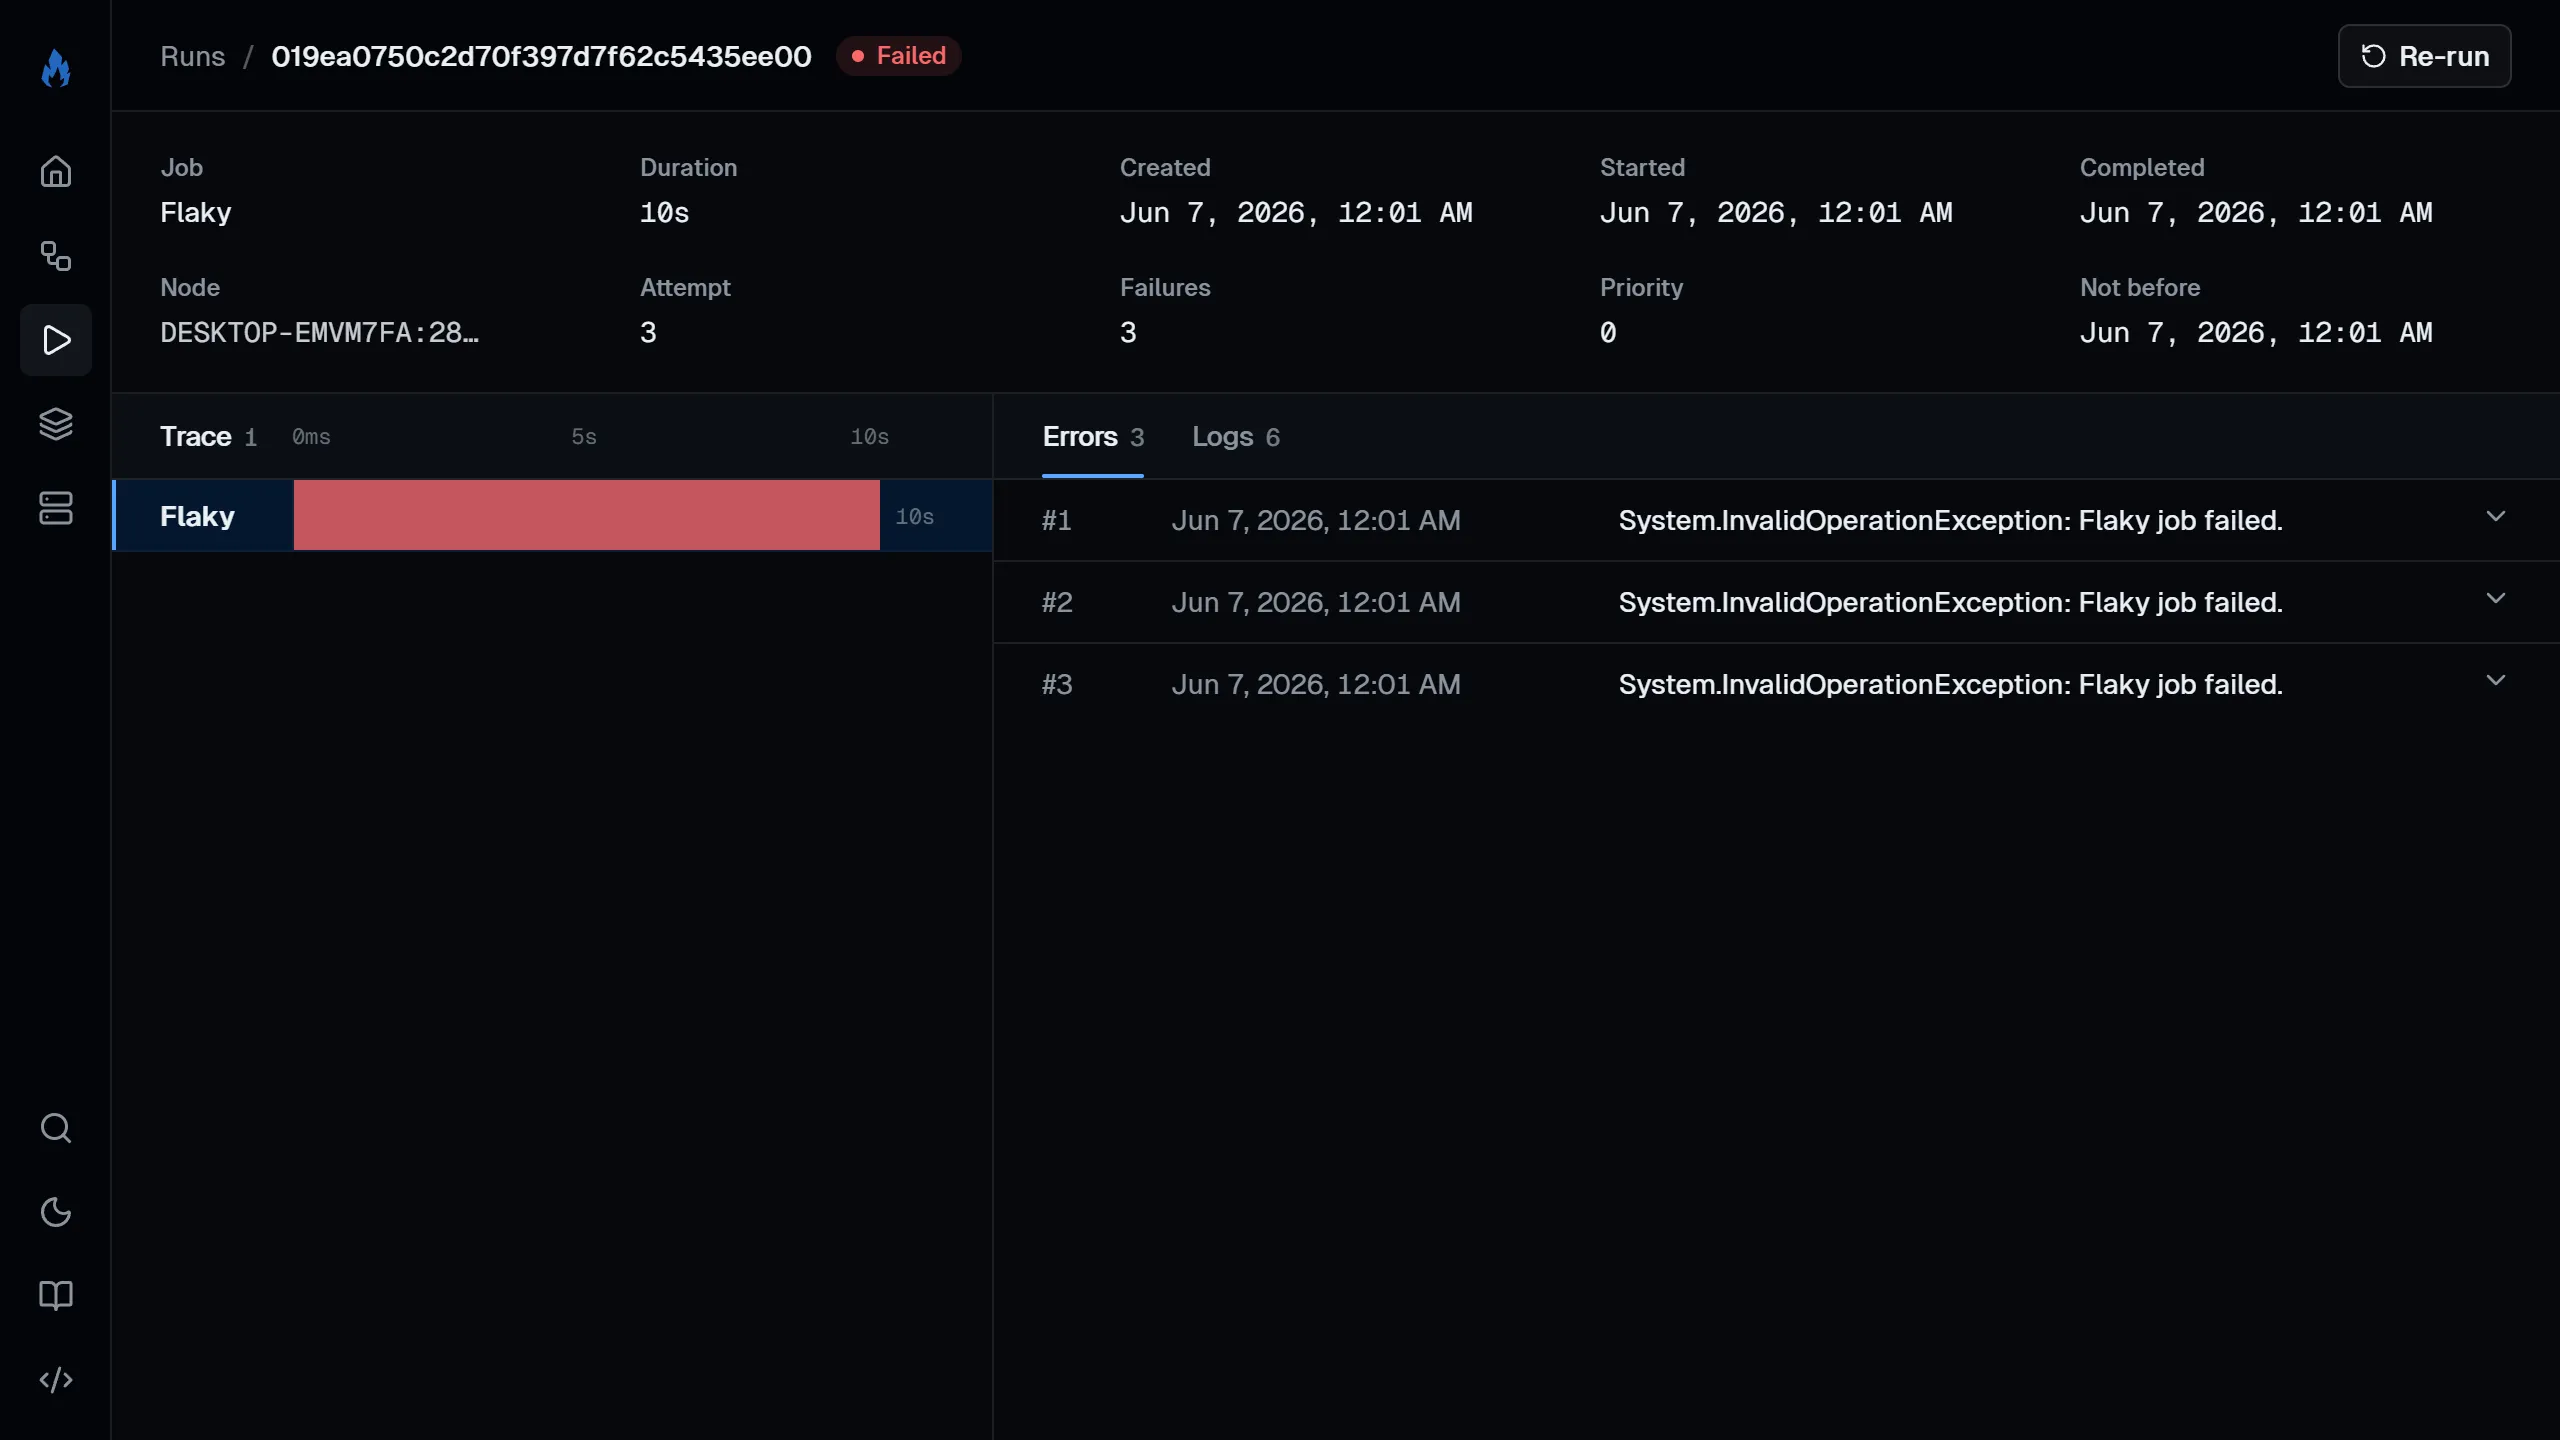The image size is (2560, 1440).
Task: Click the flame app logo
Action: pos(56,68)
